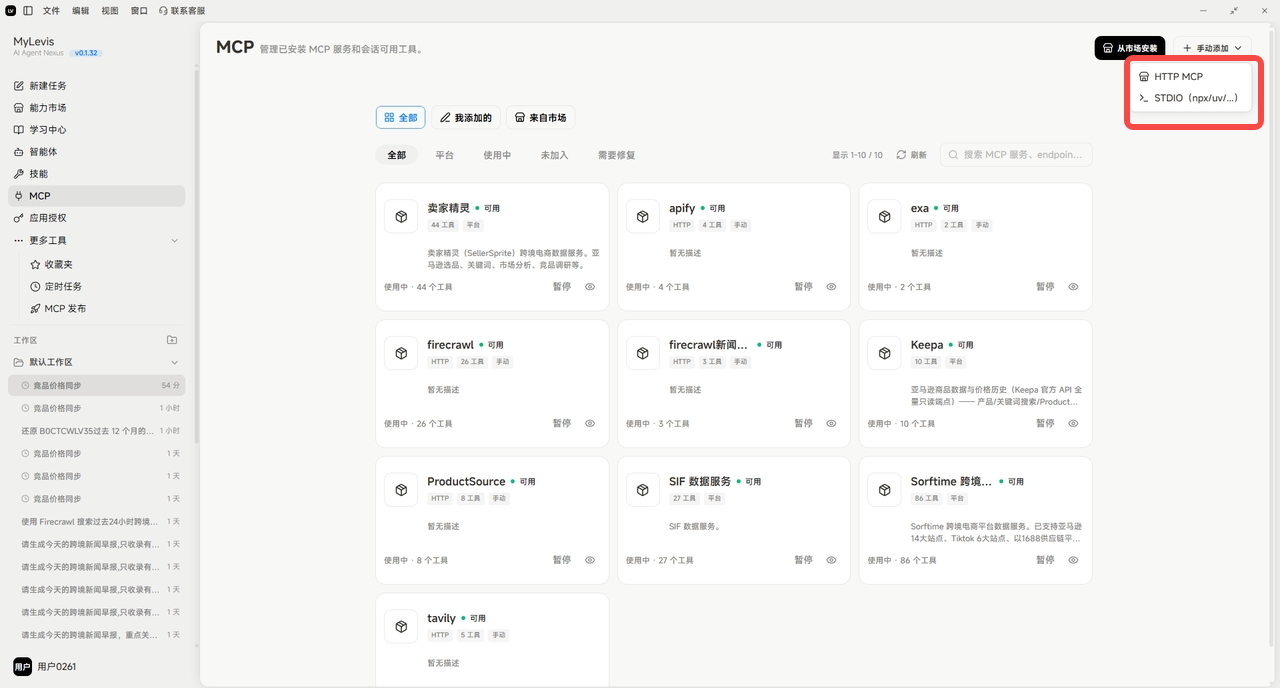1280x688 pixels.
Task: Click the ProductSource card cube icon
Action: click(401, 490)
